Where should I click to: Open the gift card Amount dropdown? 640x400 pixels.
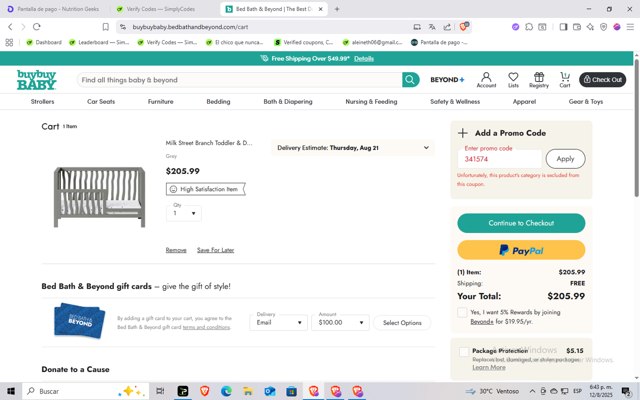pos(340,322)
